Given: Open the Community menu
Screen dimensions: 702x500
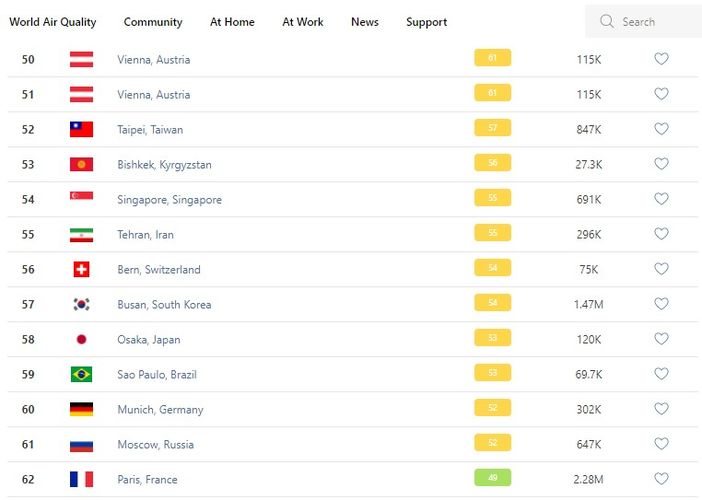Looking at the screenshot, I should [153, 22].
